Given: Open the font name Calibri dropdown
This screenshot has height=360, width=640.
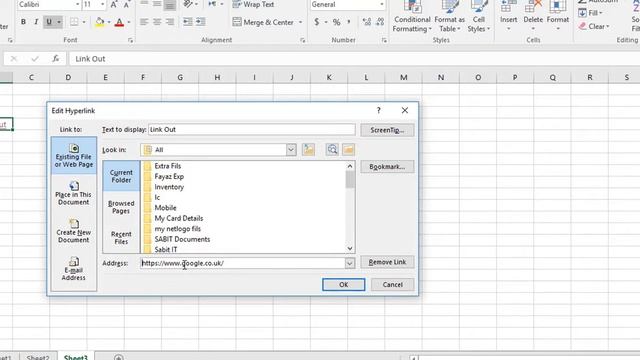Looking at the screenshot, I should 78,4.
